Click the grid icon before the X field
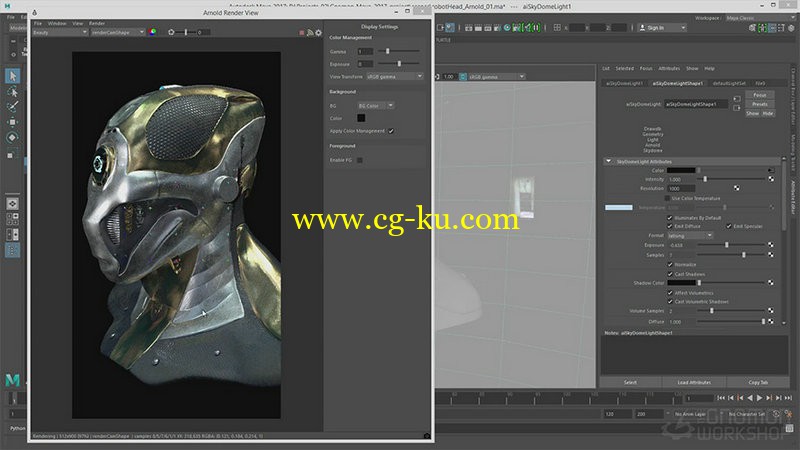The width and height of the screenshot is (800, 450). click(557, 28)
